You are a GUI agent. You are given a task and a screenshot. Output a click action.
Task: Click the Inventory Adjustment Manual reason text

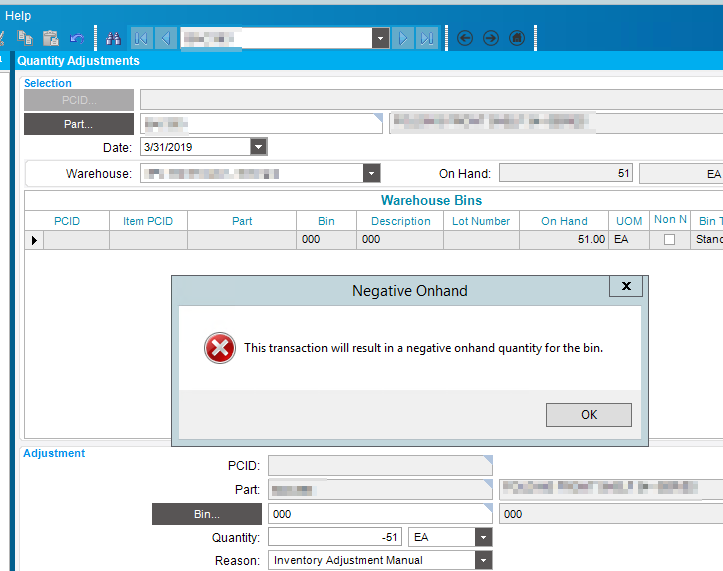348,560
